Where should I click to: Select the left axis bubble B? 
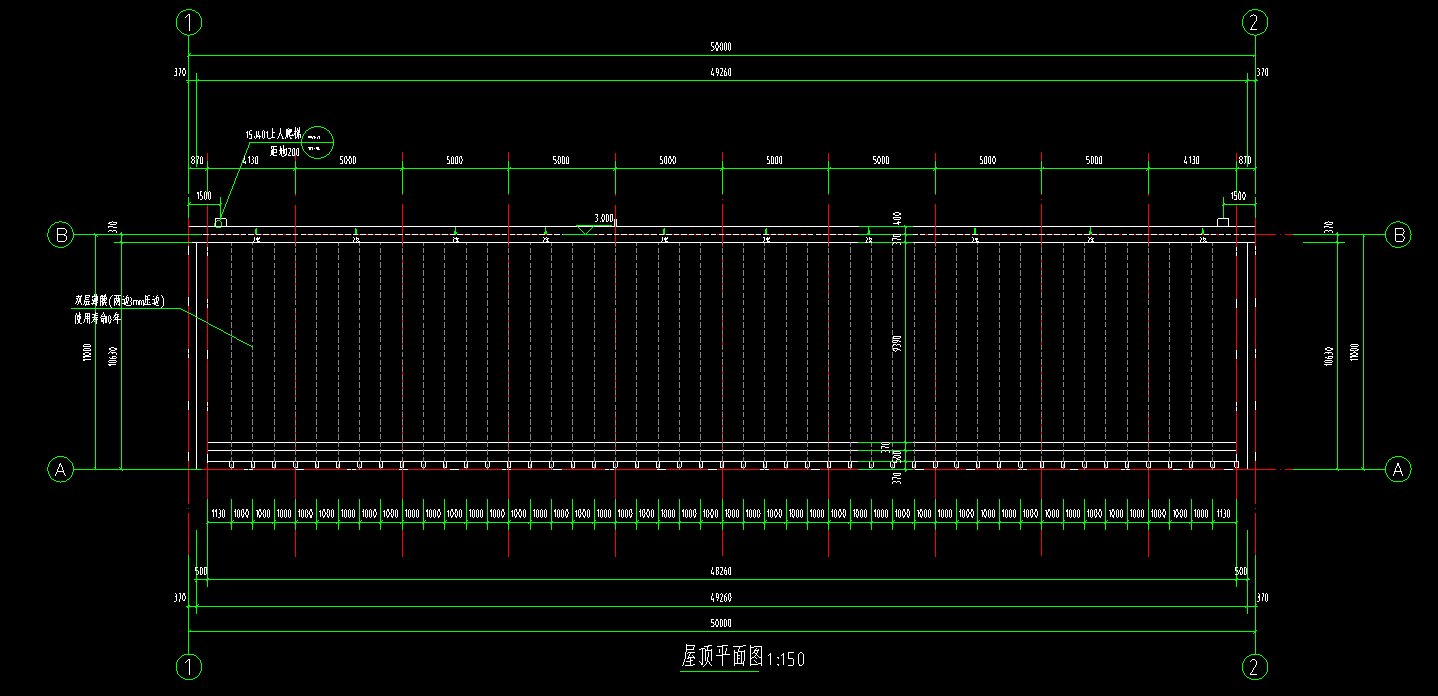(x=61, y=235)
